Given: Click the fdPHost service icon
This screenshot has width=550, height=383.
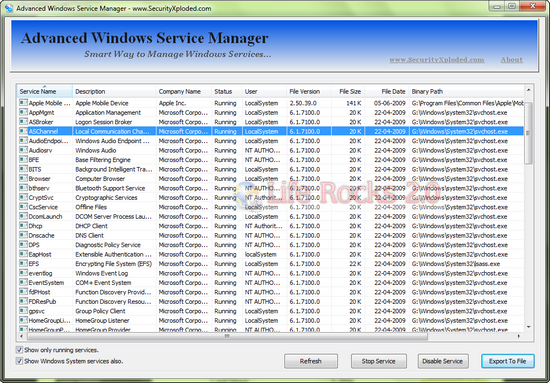Looking at the screenshot, I should pyautogui.click(x=23, y=292).
